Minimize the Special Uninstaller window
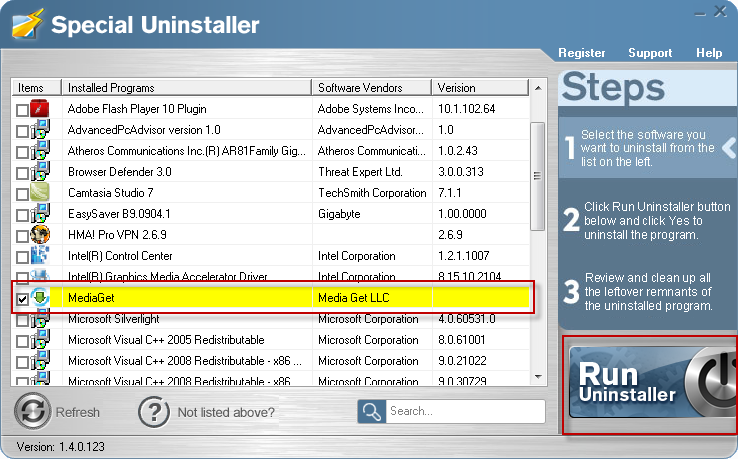This screenshot has width=738, height=459. [x=700, y=13]
